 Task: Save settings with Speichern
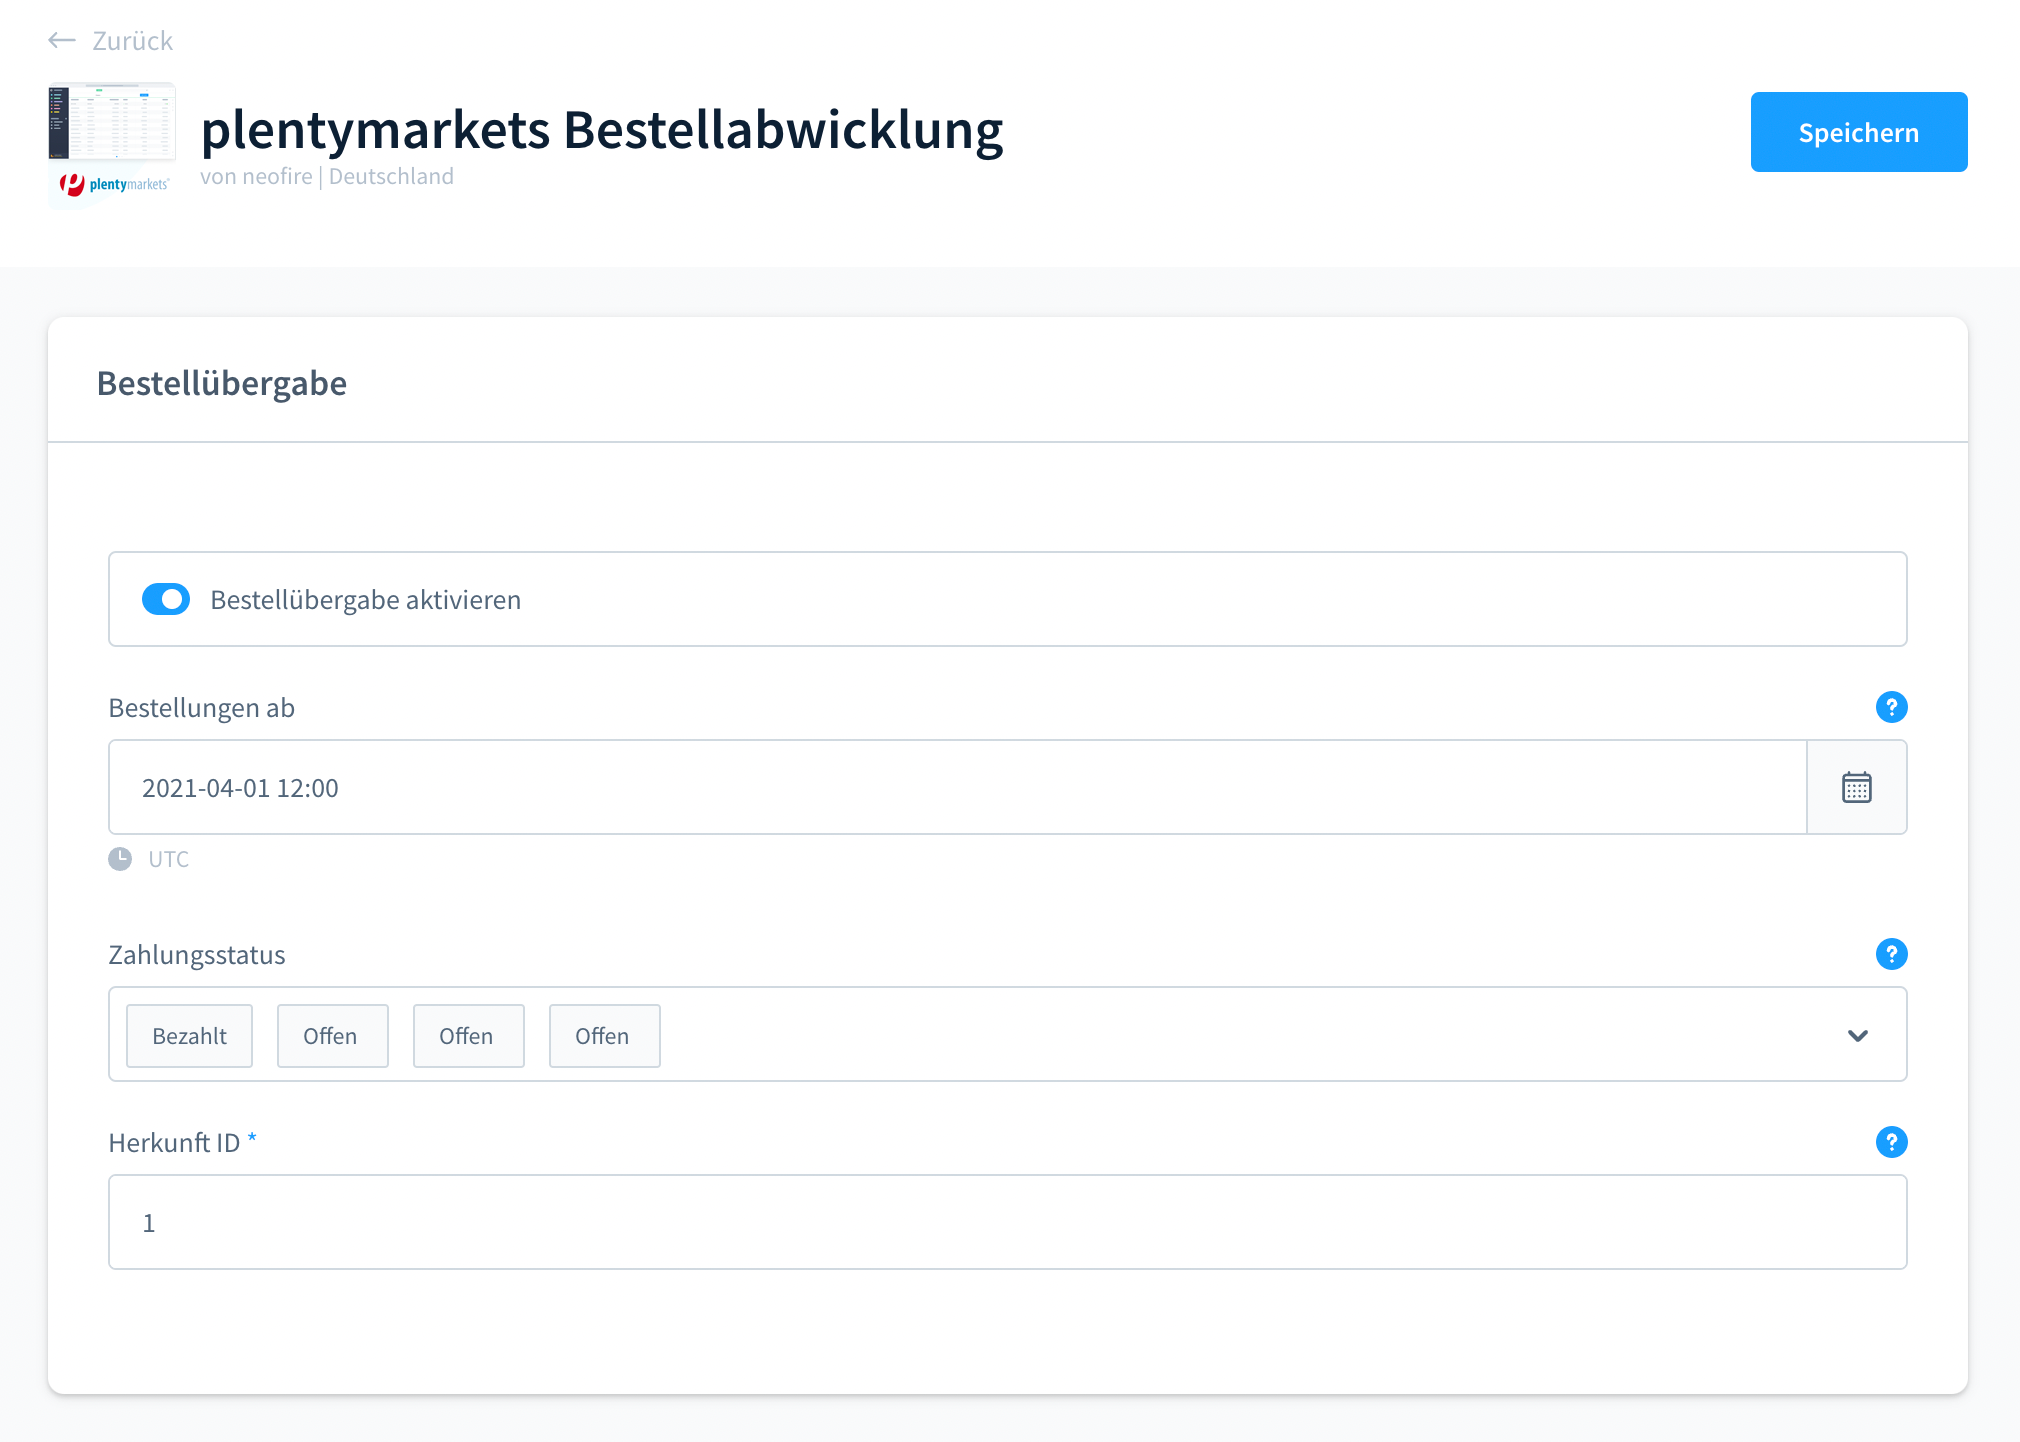coord(1859,132)
